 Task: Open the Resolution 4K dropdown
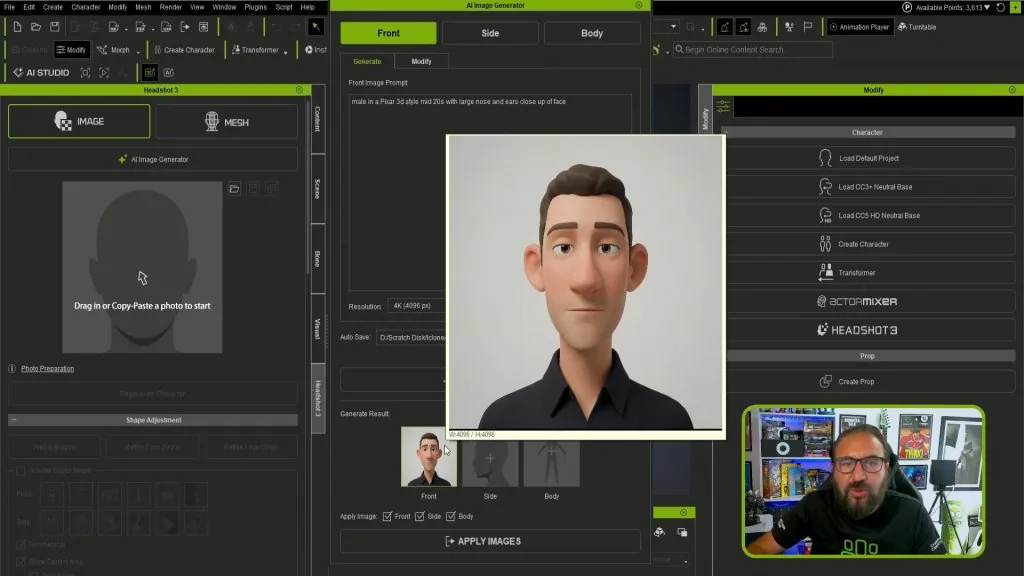(x=418, y=306)
